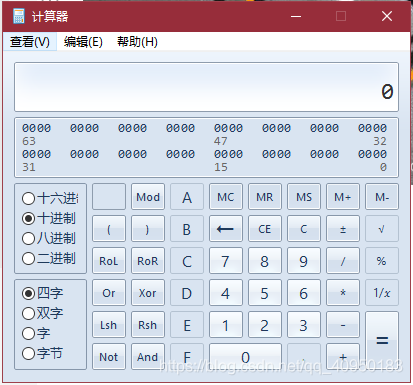Image resolution: width=413 pixels, height=385 pixels.
Task: Click the Lsh left shift button
Action: 109,325
